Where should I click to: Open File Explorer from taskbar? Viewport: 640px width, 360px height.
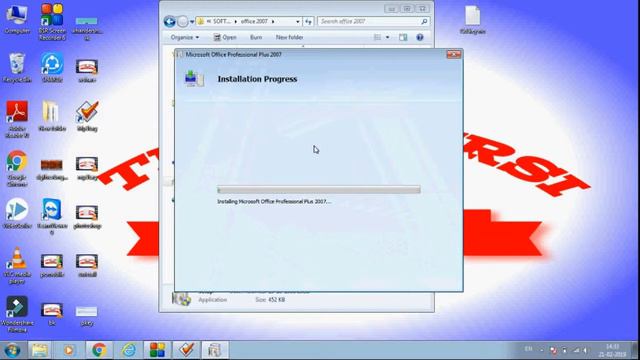(x=40, y=350)
